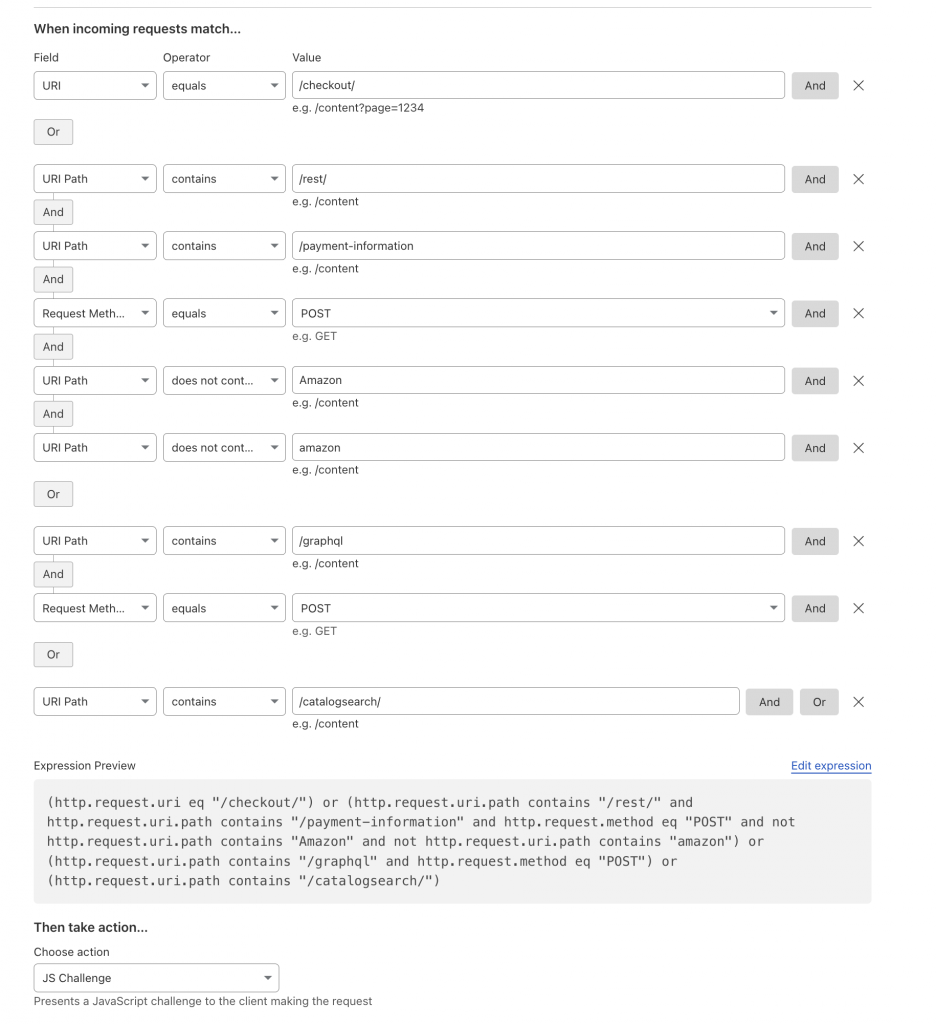Open the POST value dropdown for /graphql rule
Screen dimensions: 937x1024
(x=540, y=608)
